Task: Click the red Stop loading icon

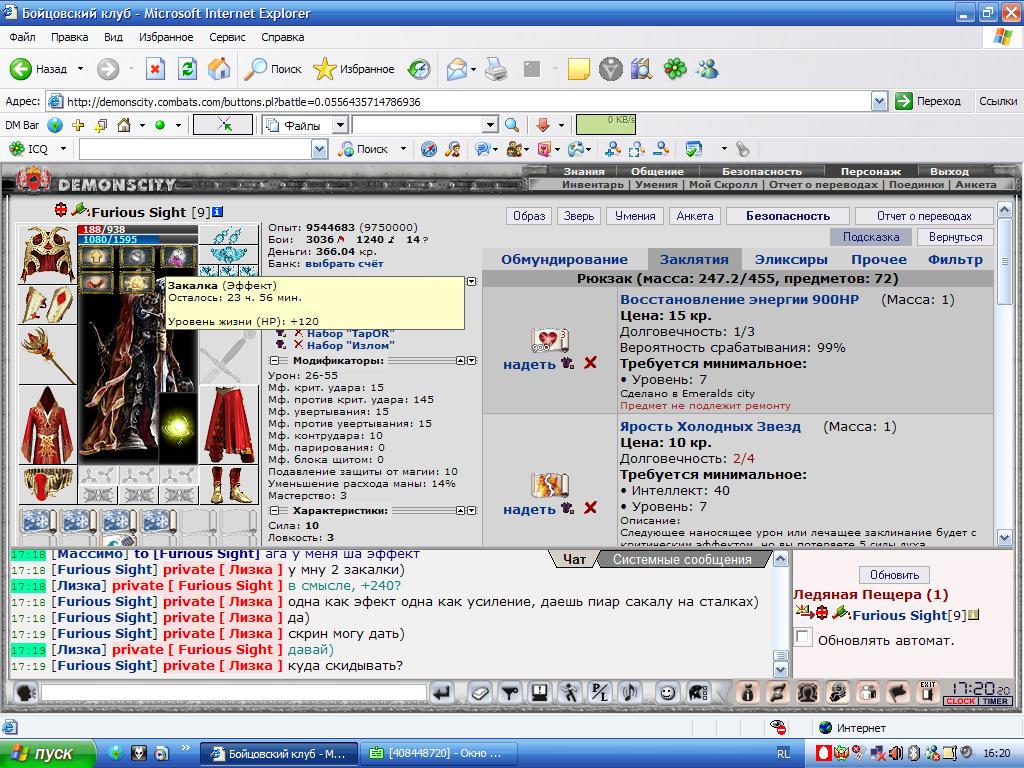Action: coord(155,69)
